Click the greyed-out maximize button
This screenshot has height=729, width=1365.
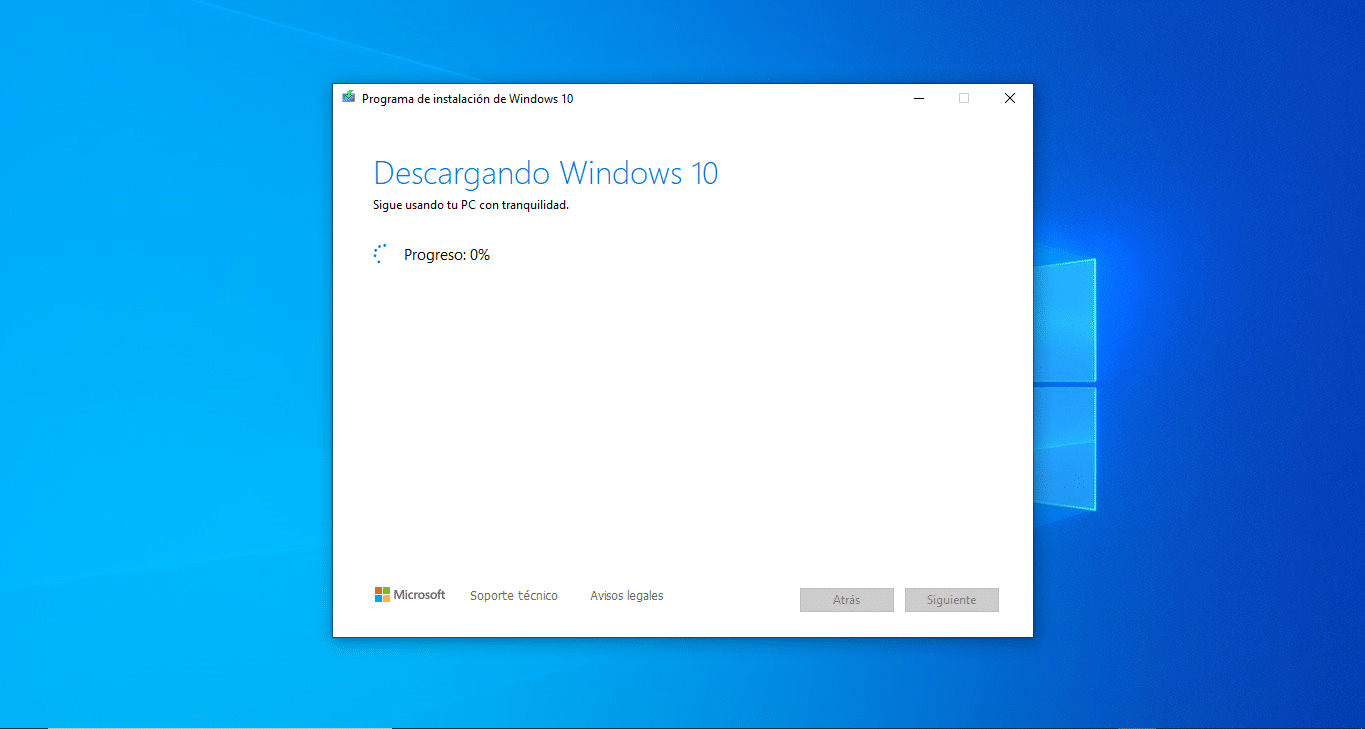[964, 98]
